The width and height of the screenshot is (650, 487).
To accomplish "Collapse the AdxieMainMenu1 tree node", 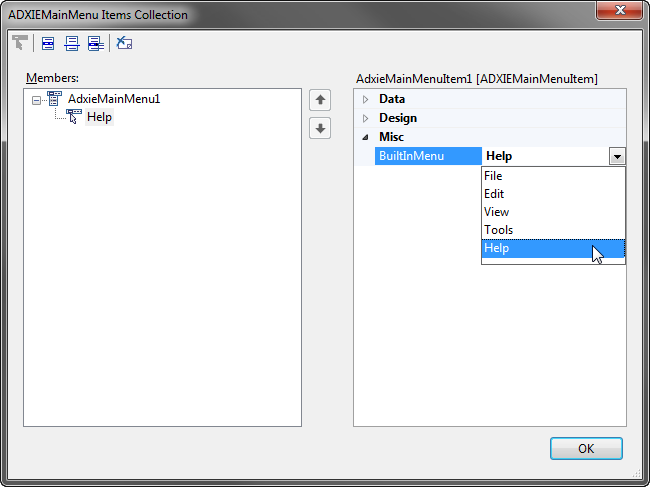I will click(x=36, y=100).
